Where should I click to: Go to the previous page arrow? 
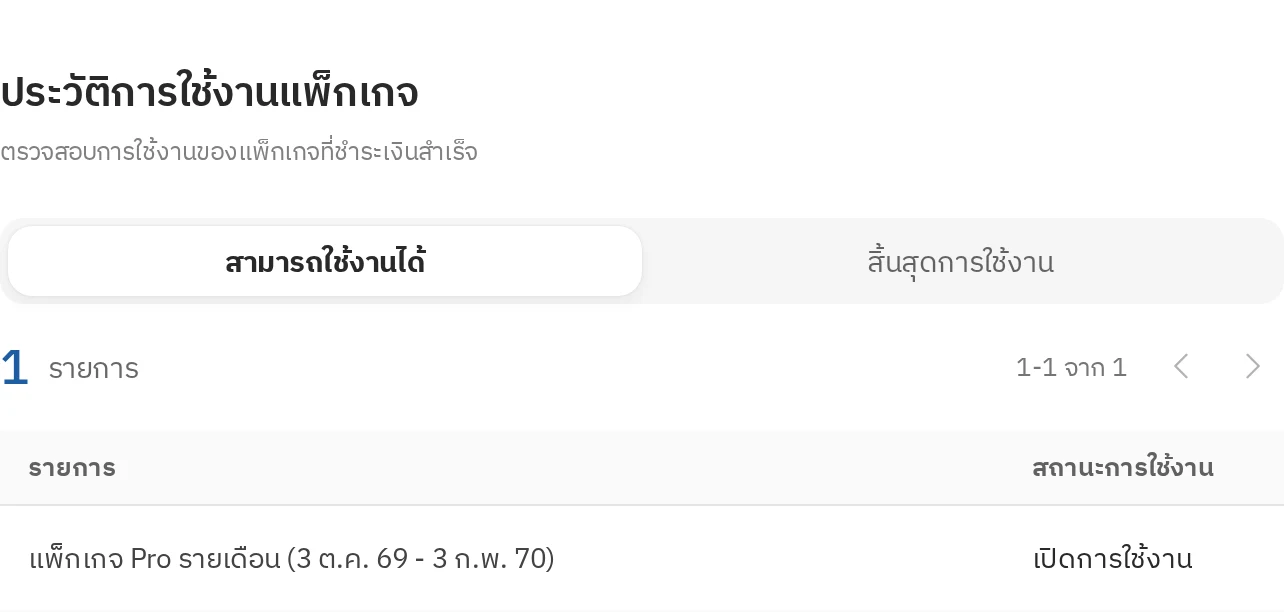(x=1181, y=367)
